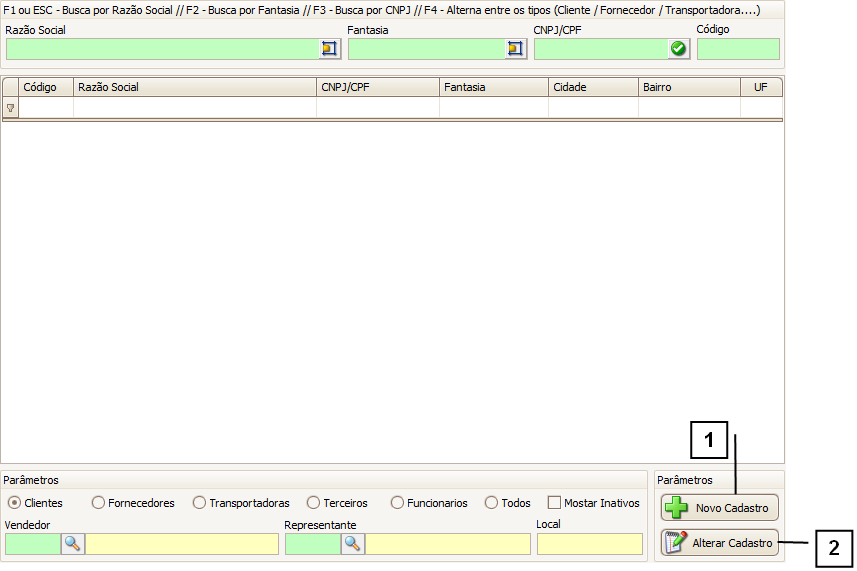Focus the Código input field
857x571 pixels.
[738, 49]
